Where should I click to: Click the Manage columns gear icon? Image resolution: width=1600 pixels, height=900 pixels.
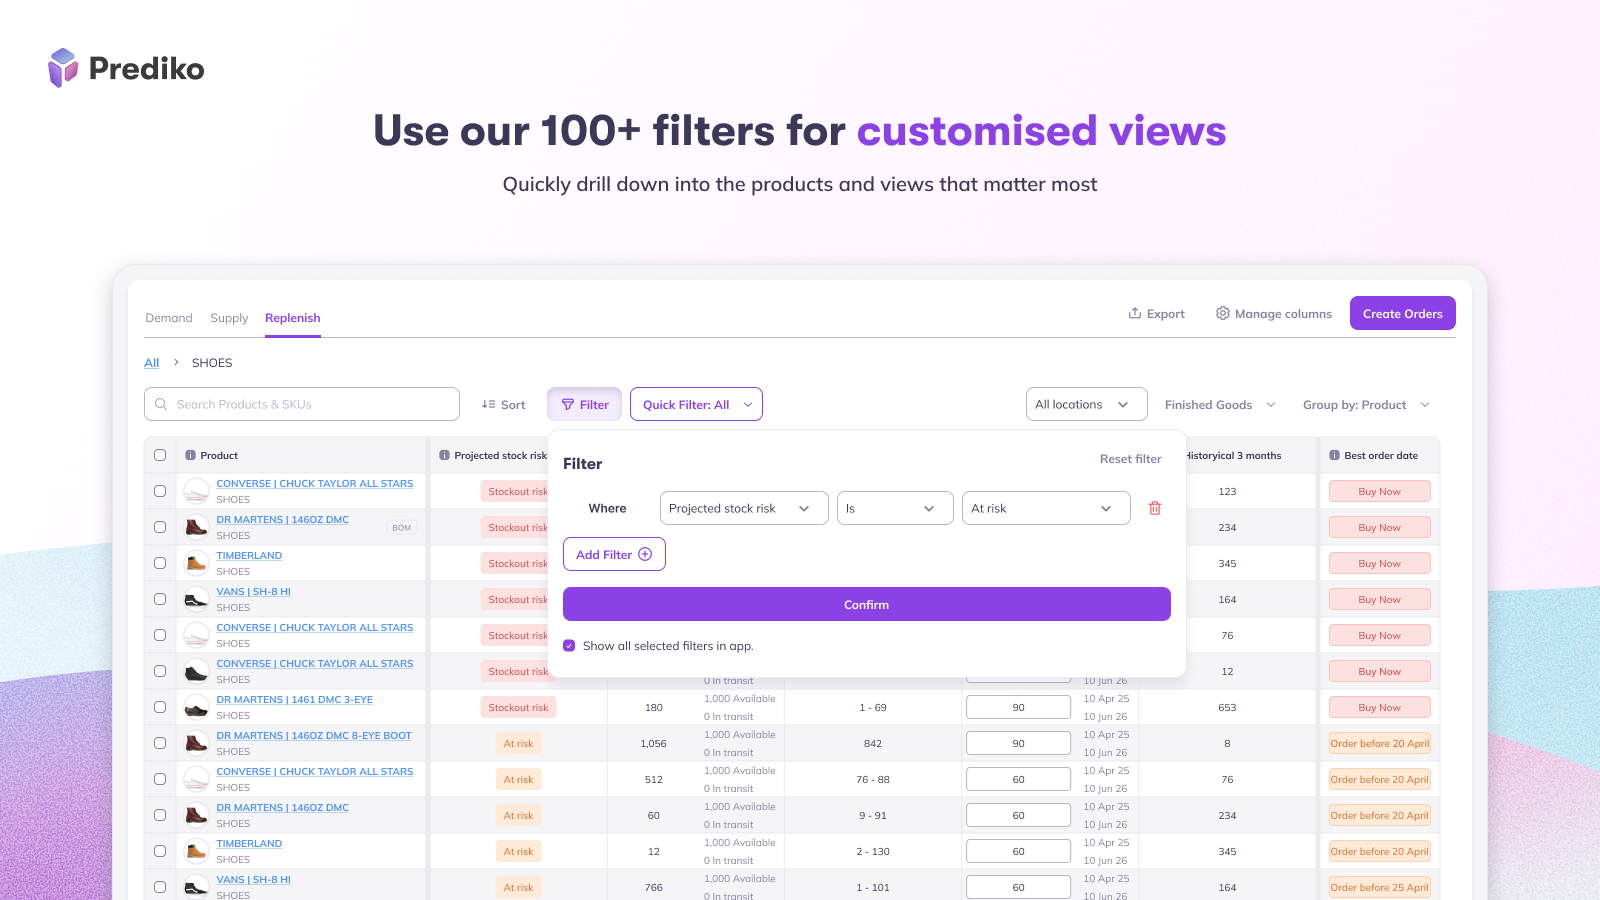(1222, 313)
